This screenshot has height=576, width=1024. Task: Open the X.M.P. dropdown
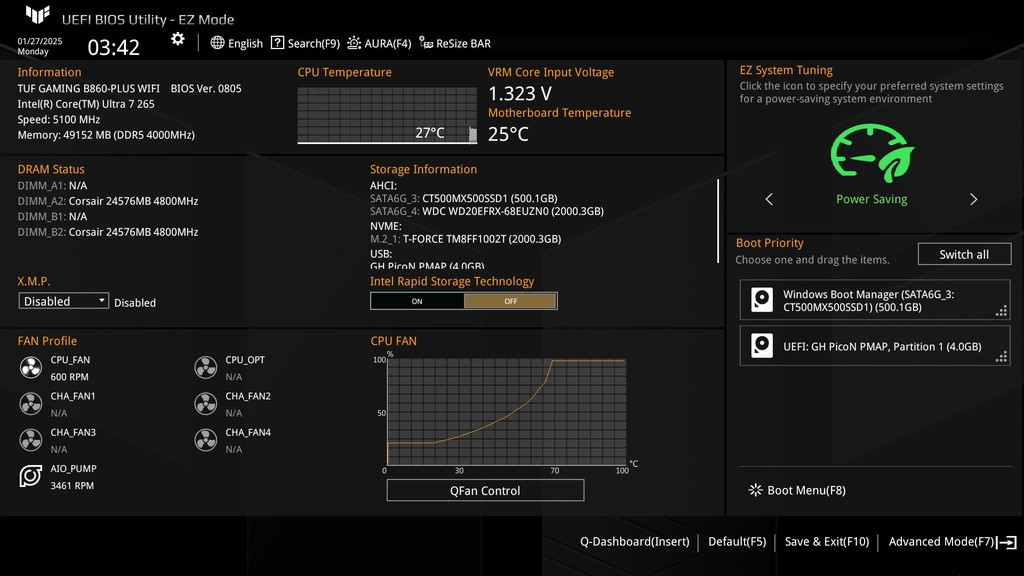64,301
